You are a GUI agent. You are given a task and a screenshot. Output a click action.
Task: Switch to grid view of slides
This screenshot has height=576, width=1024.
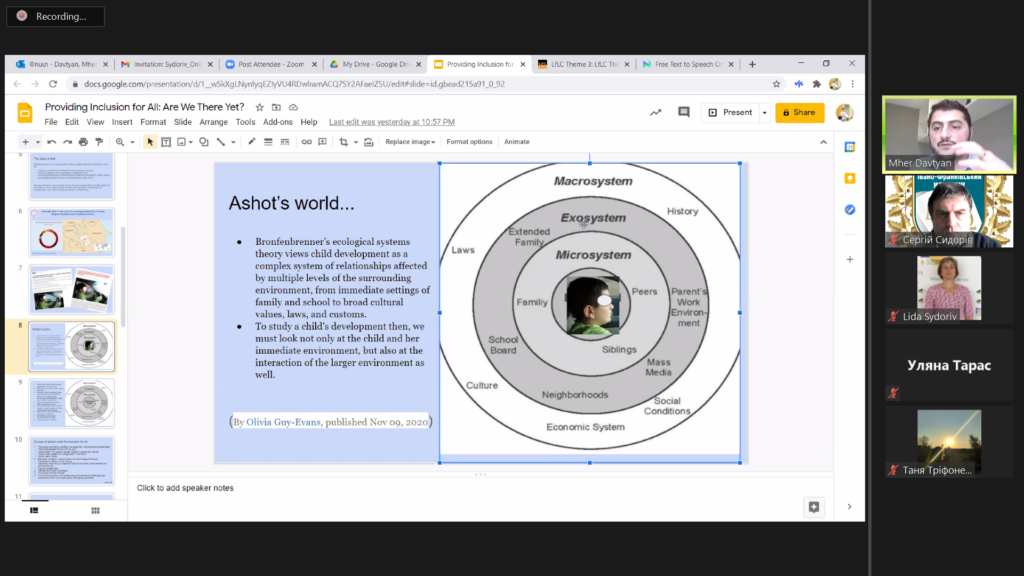[95, 511]
